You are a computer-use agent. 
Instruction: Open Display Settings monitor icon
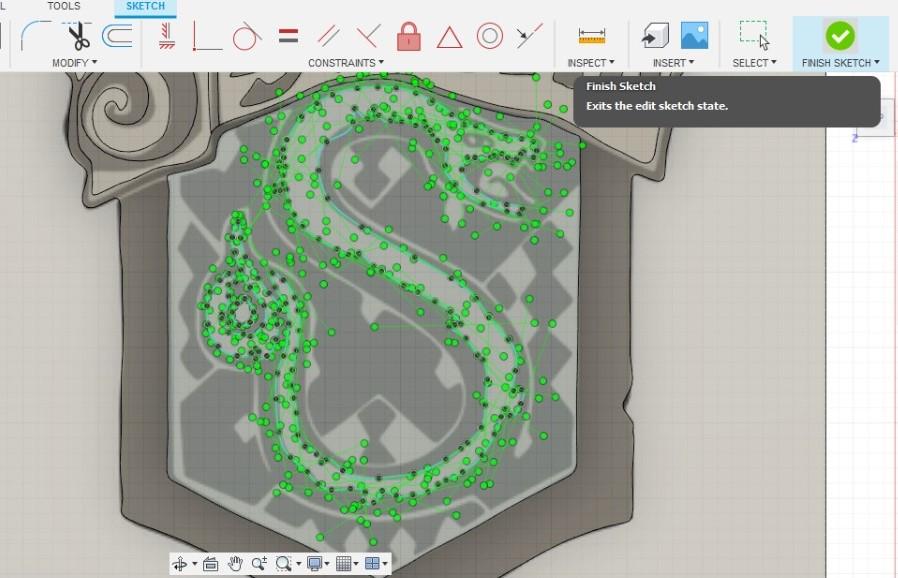tap(314, 564)
